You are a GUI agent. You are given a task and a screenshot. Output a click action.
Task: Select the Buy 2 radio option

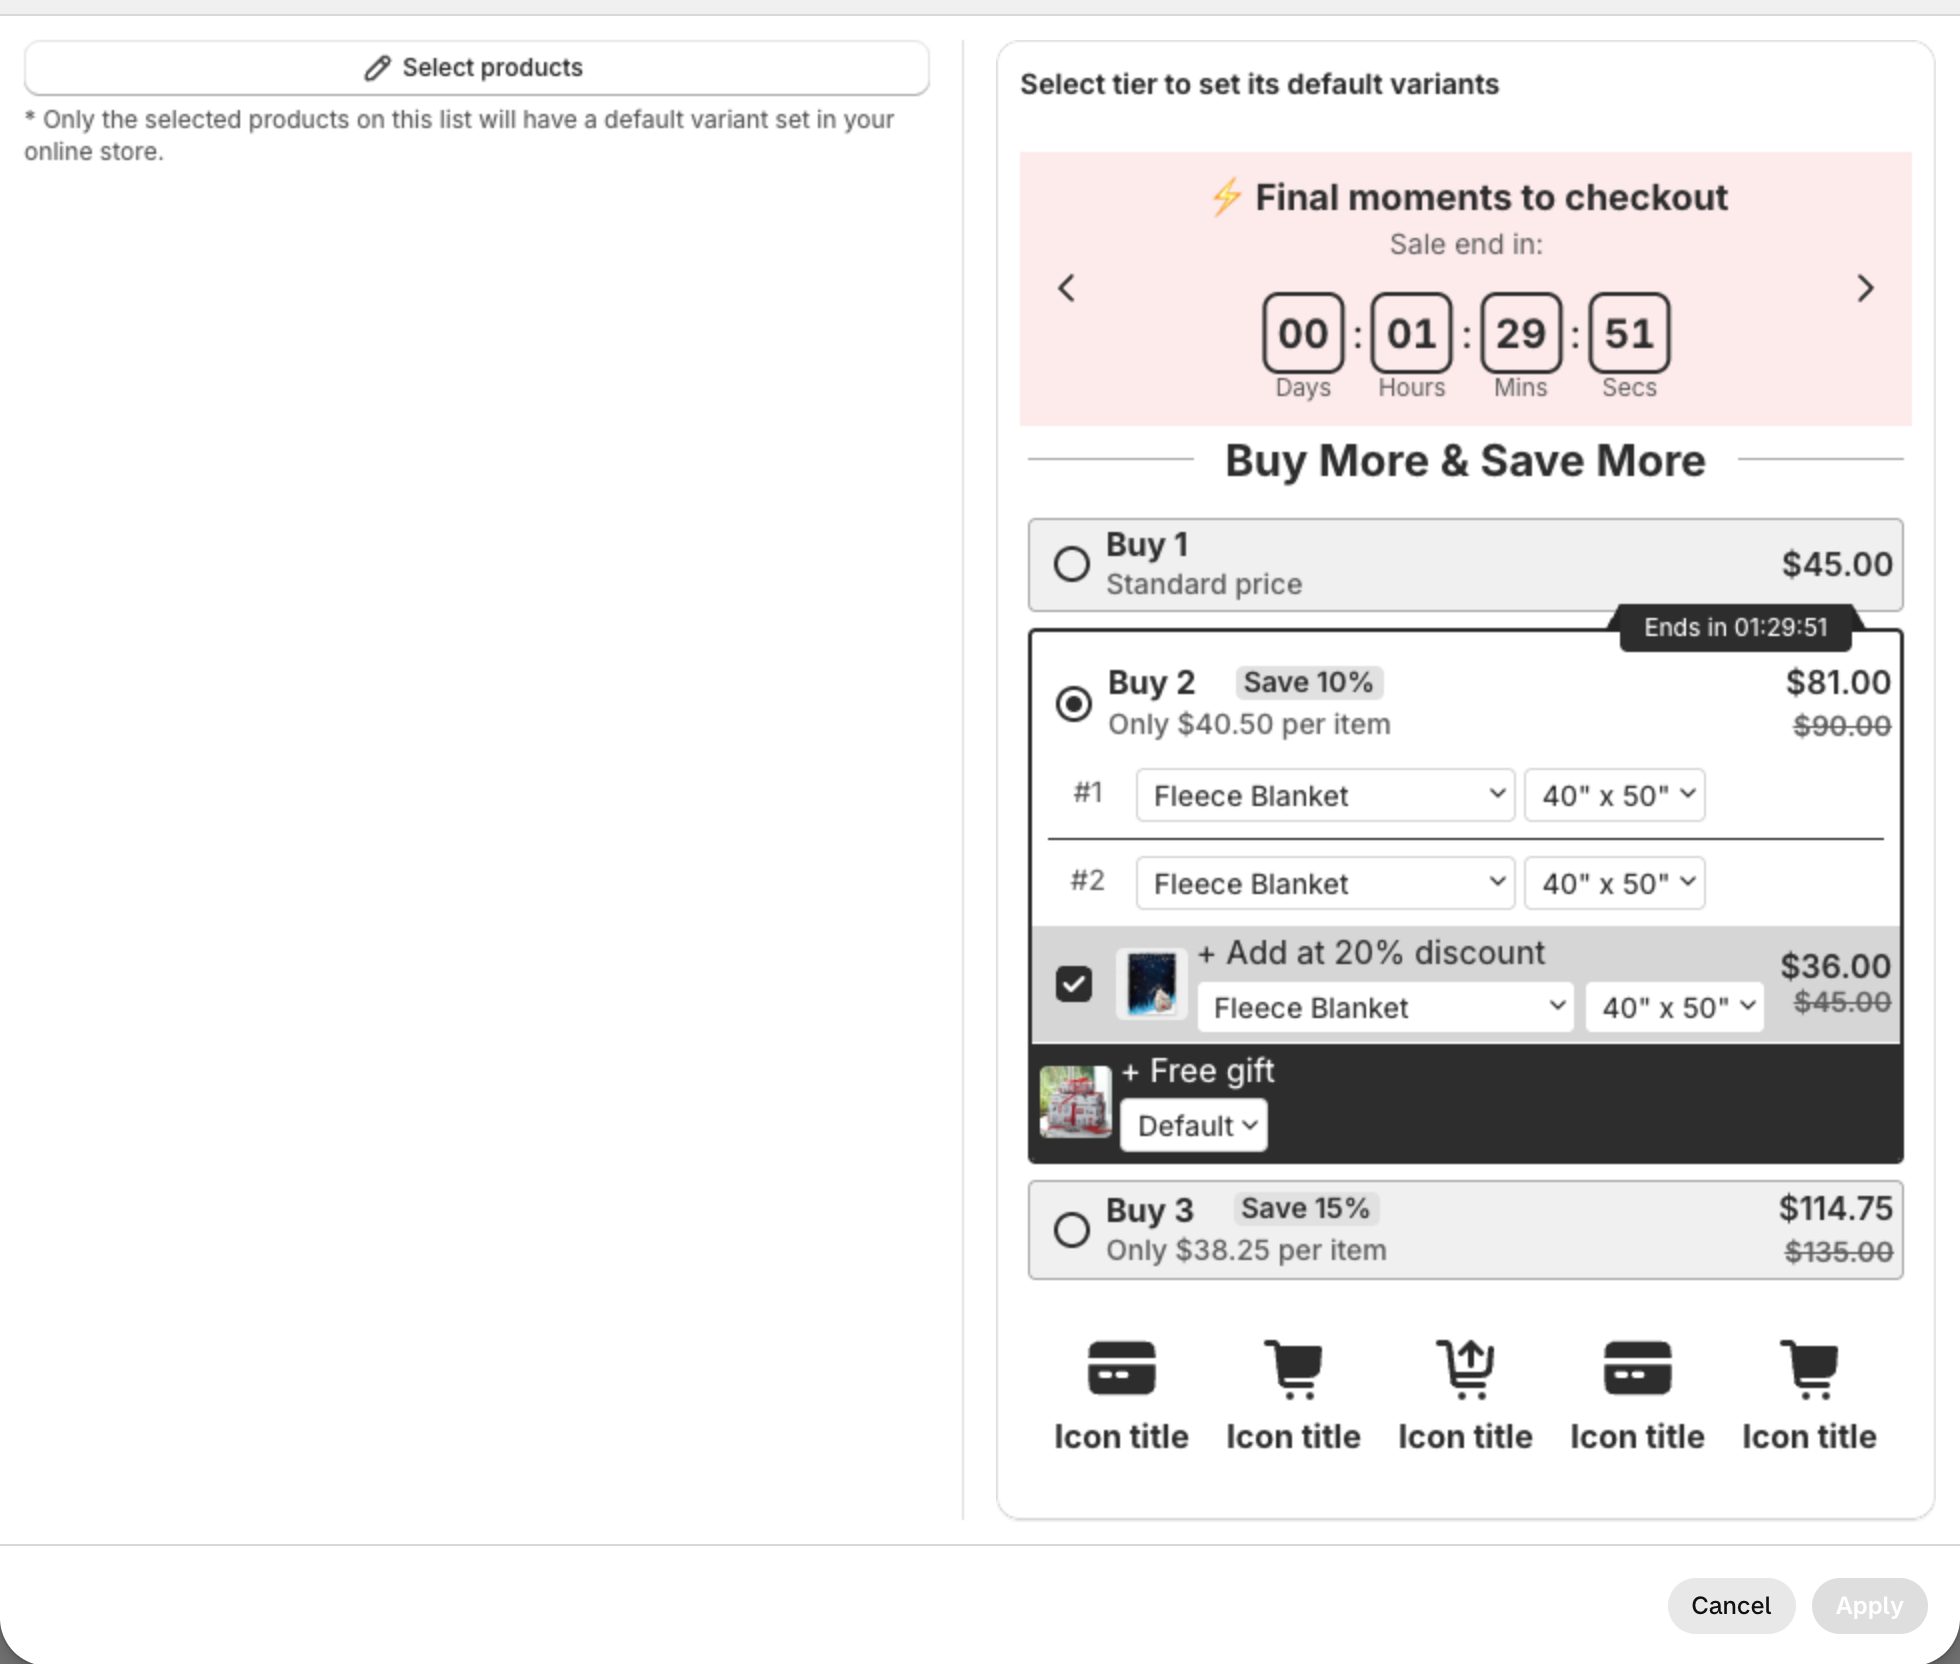click(x=1073, y=704)
